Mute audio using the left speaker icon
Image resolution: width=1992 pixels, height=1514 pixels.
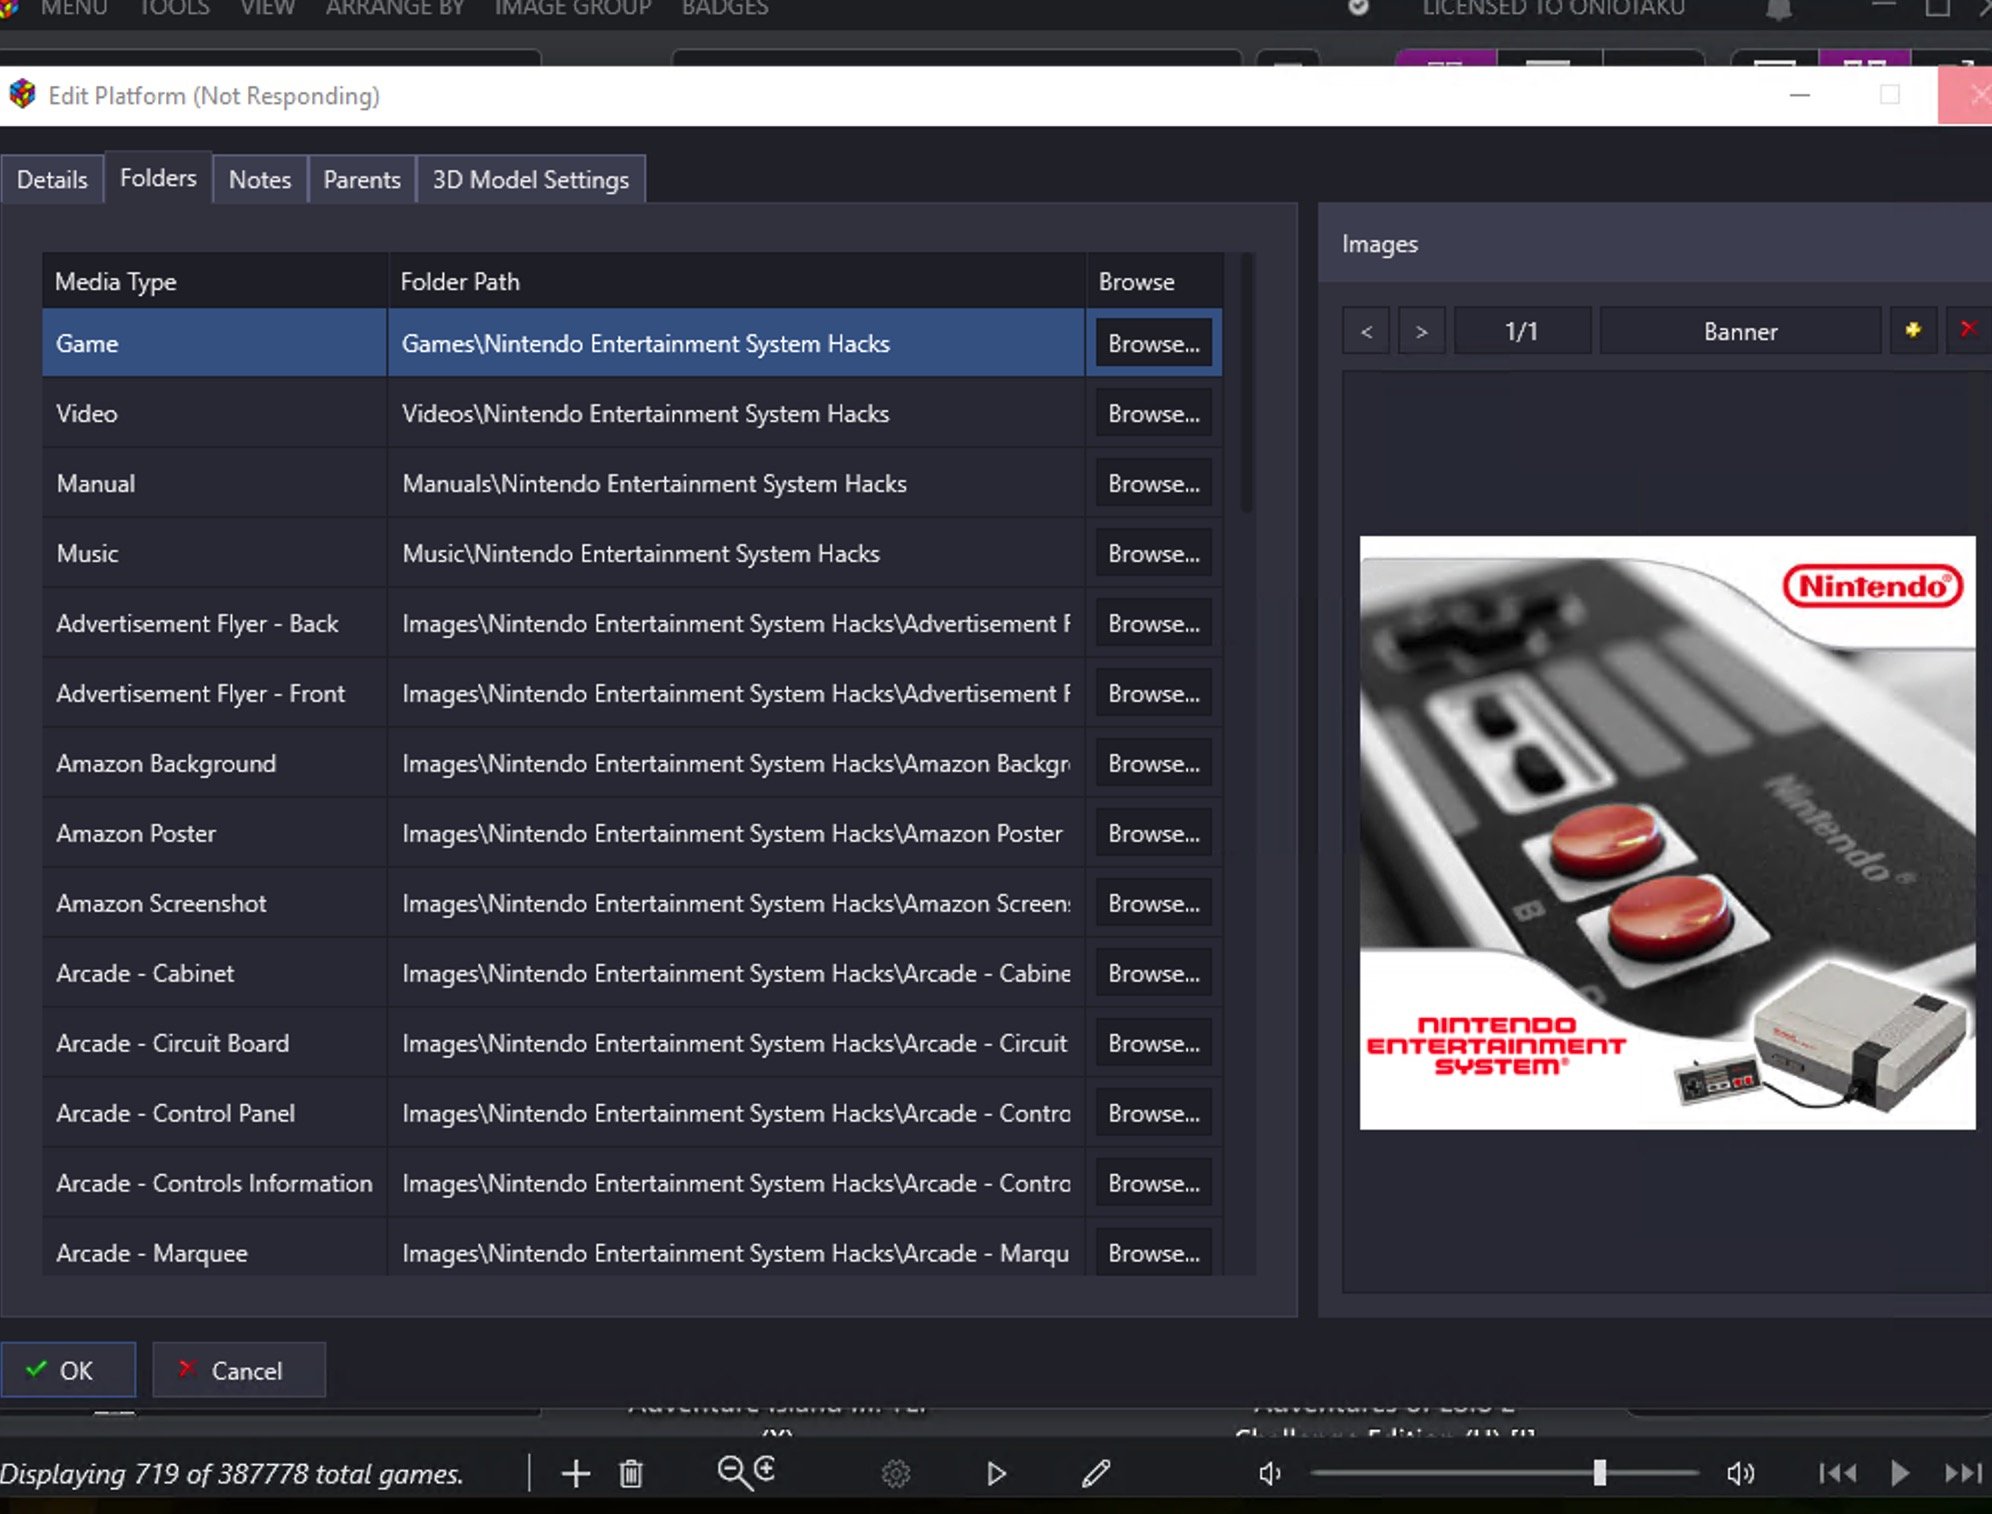click(x=1270, y=1473)
